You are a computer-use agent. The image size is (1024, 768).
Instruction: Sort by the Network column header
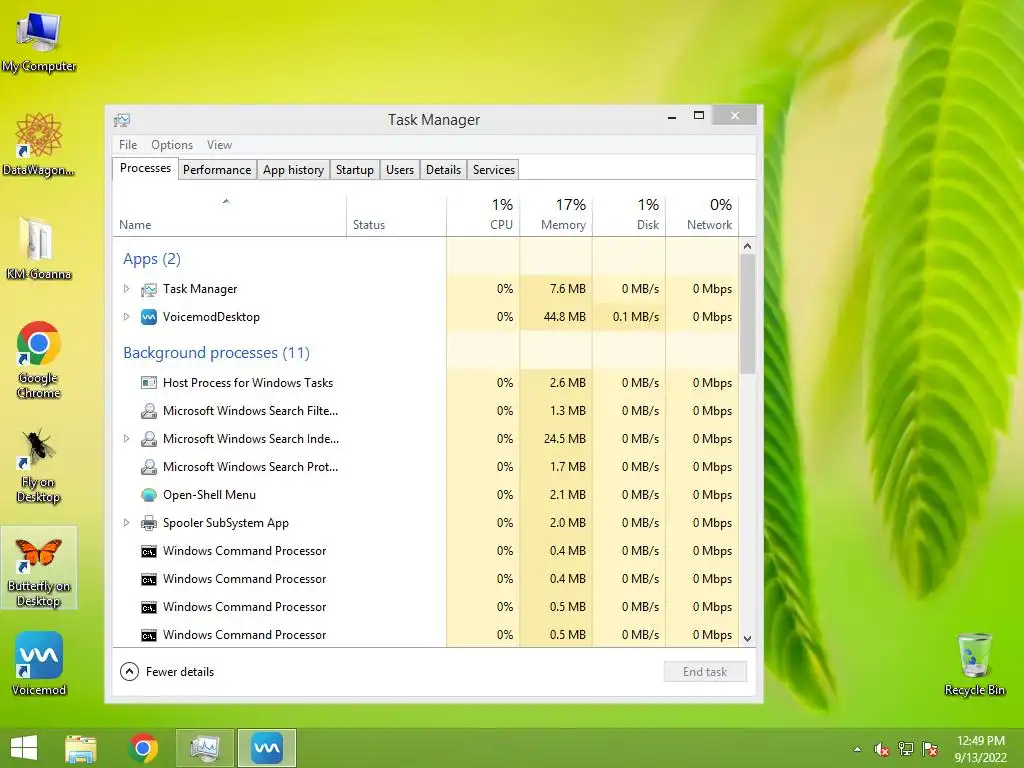pyautogui.click(x=702, y=216)
